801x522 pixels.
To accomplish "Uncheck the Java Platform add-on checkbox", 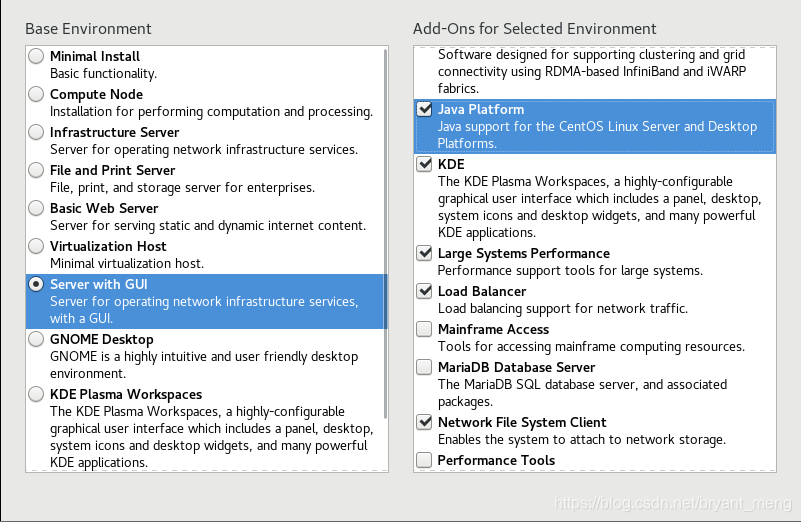I will click(424, 109).
